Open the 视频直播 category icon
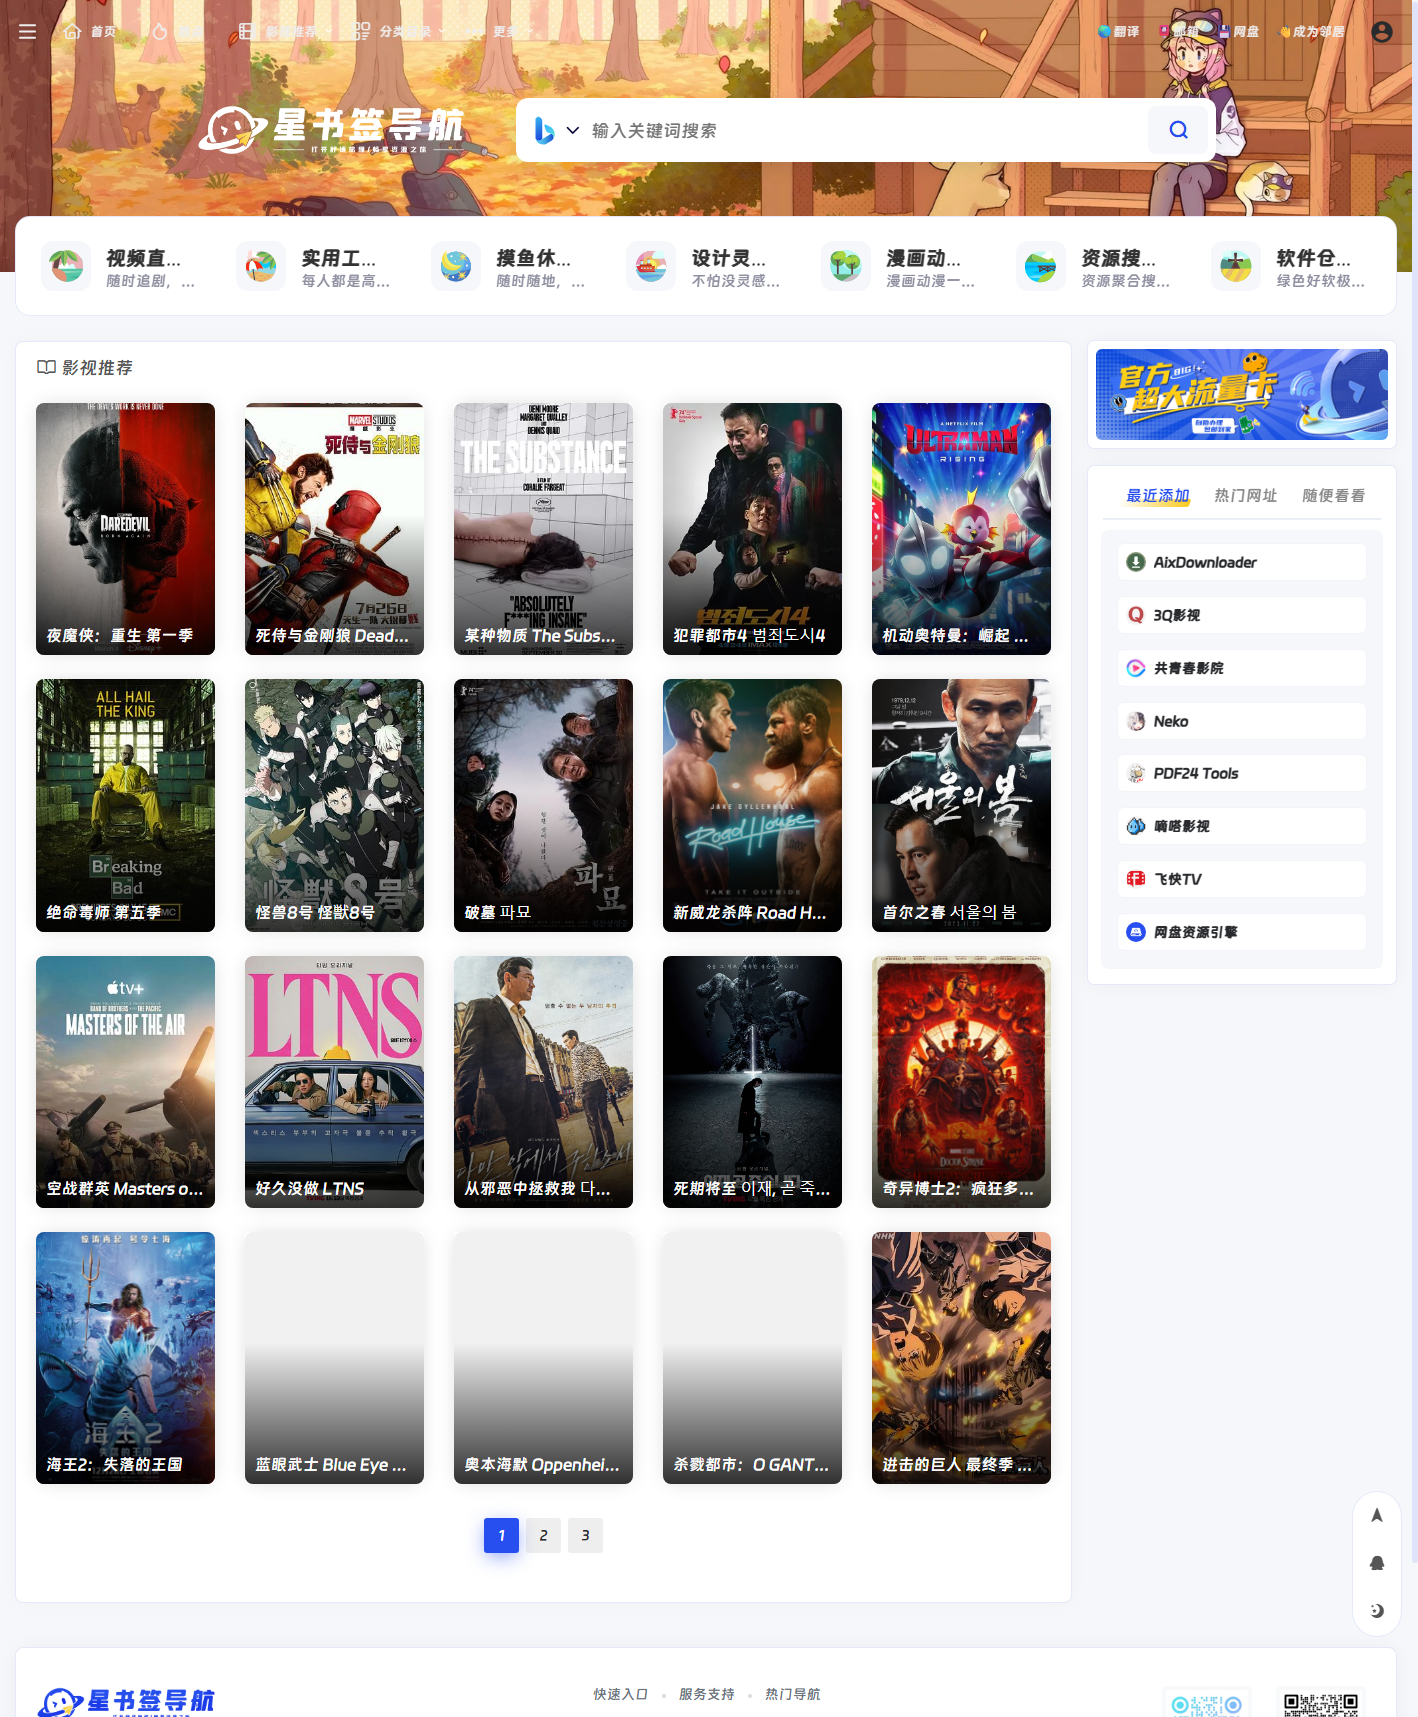This screenshot has height=1717, width=1418. [x=66, y=267]
